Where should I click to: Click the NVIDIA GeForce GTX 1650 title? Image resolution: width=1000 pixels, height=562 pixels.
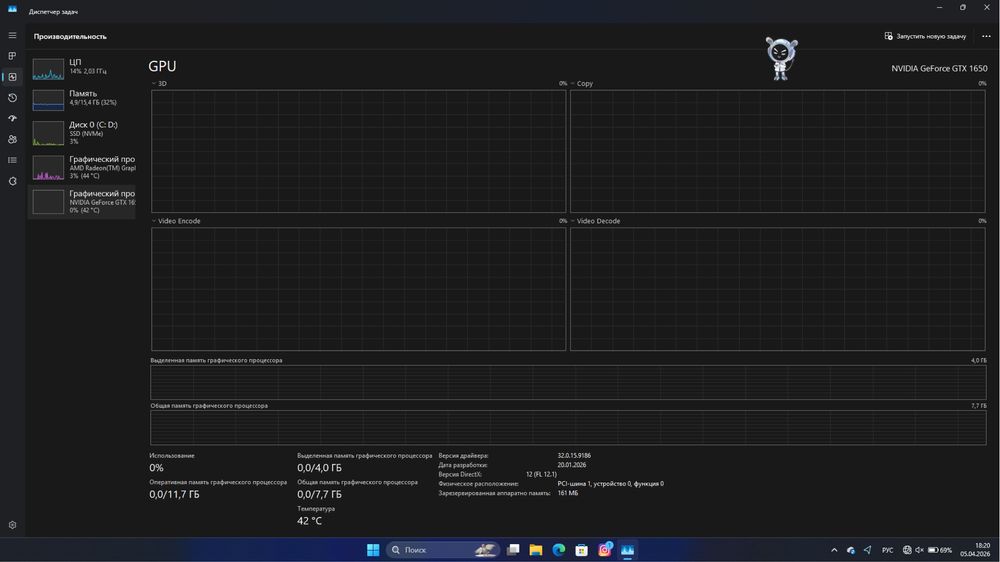click(x=939, y=68)
